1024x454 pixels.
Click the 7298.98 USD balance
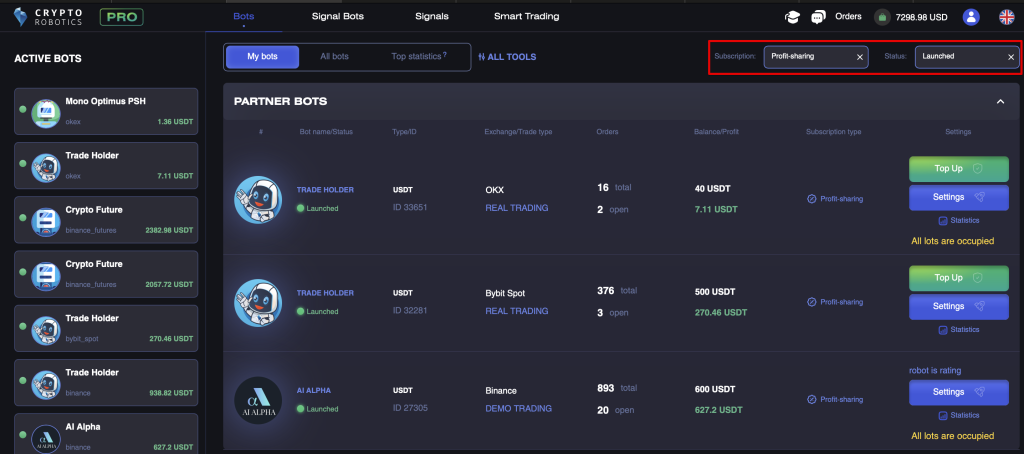click(923, 17)
